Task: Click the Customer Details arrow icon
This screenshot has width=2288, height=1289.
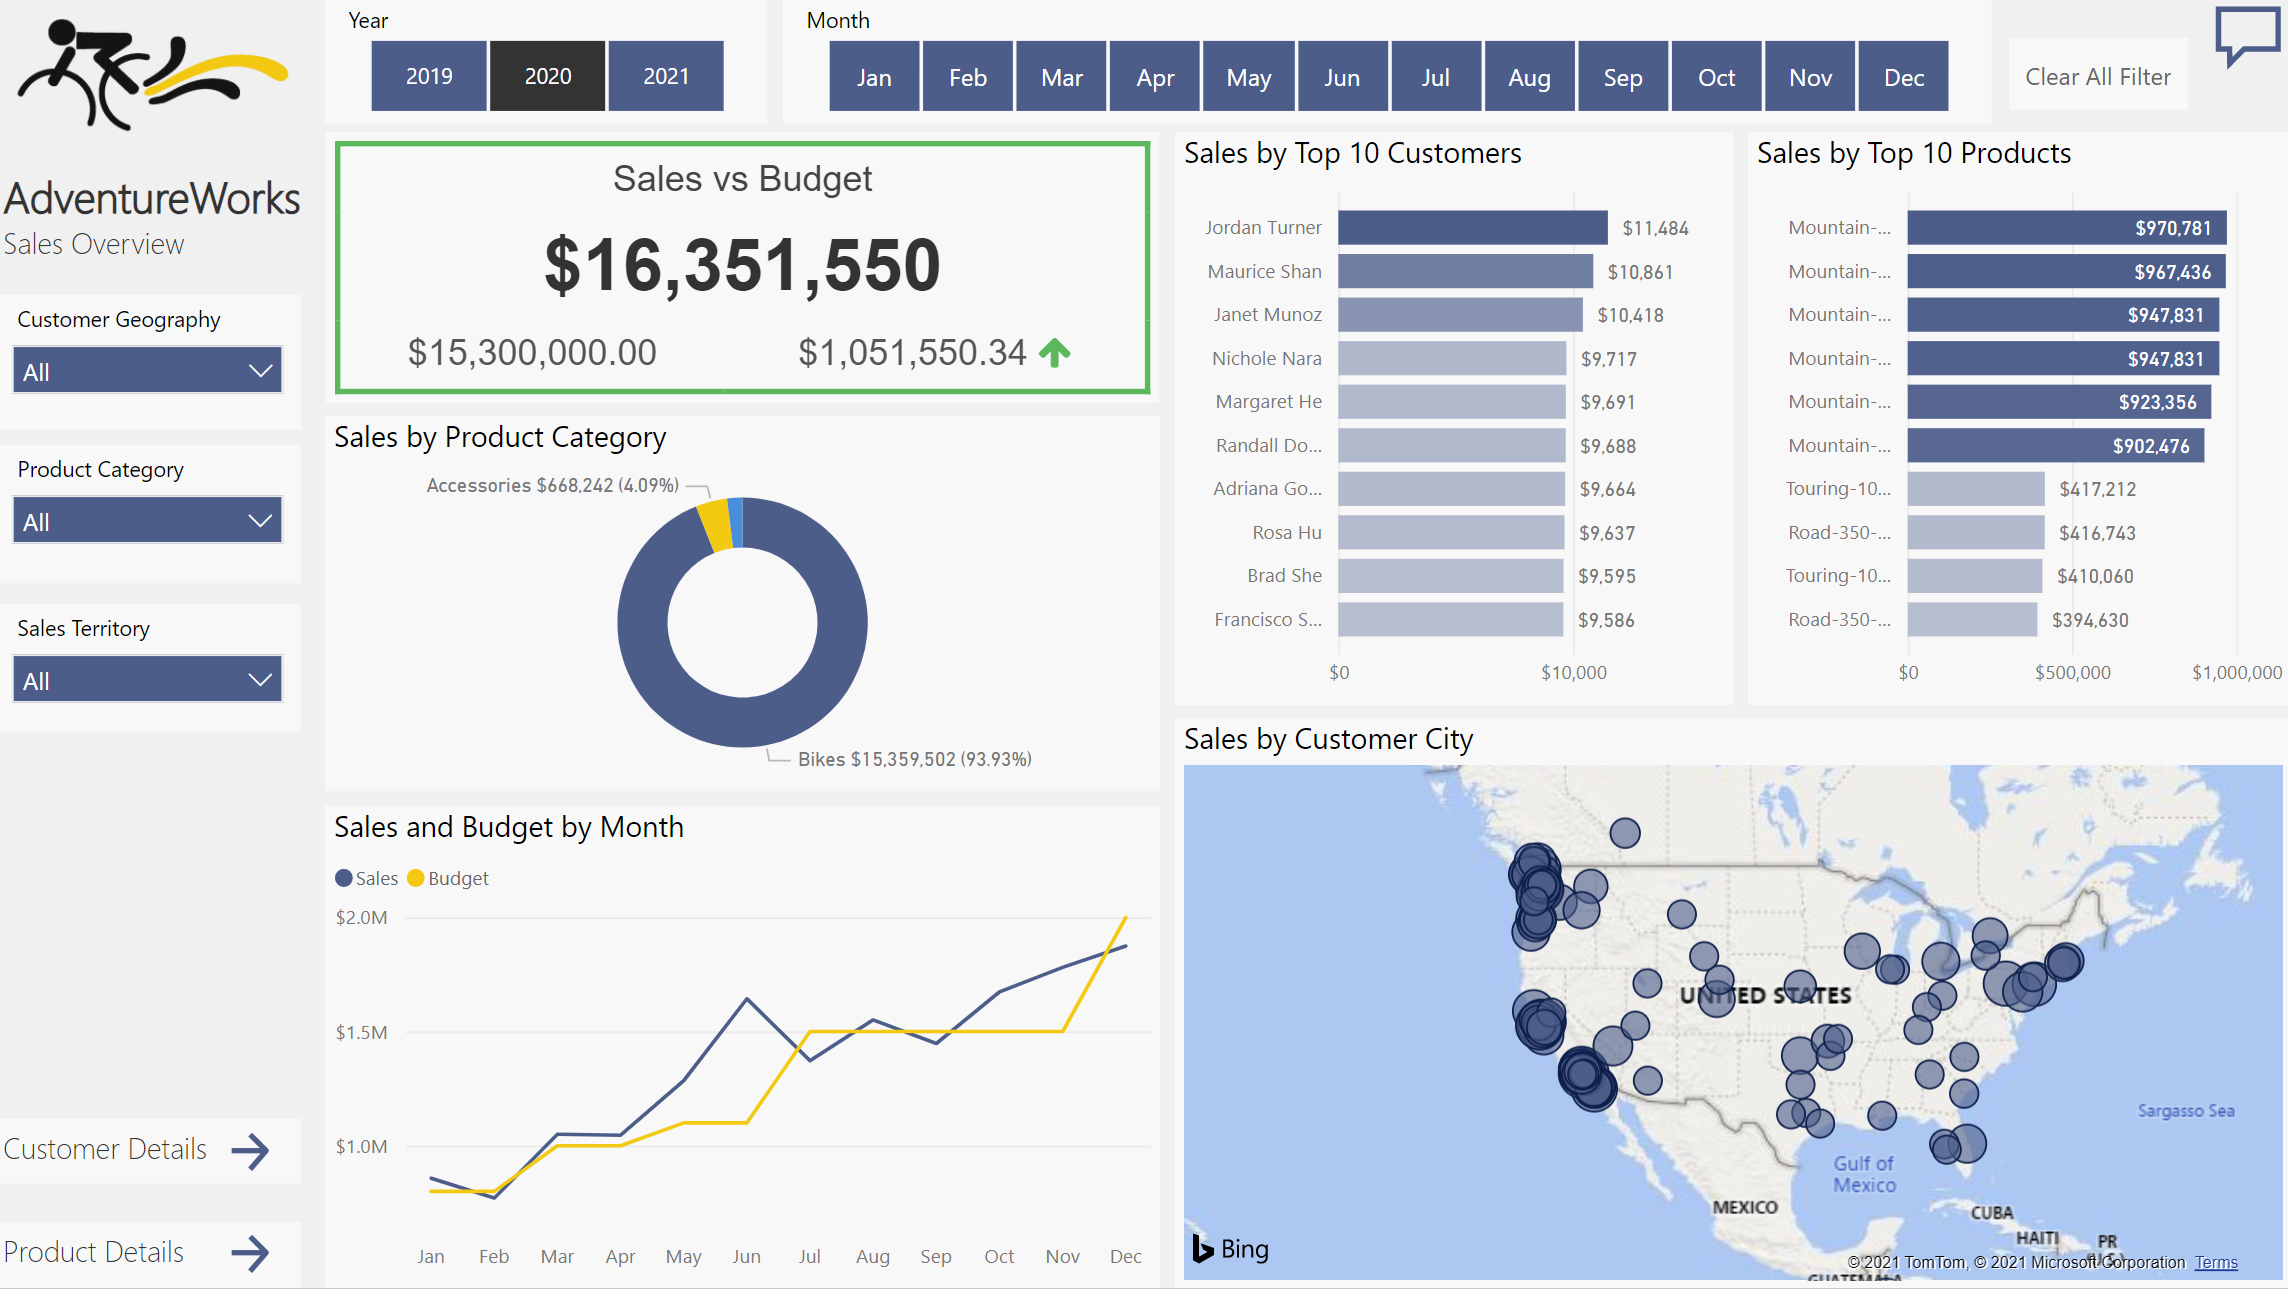Action: click(x=250, y=1151)
